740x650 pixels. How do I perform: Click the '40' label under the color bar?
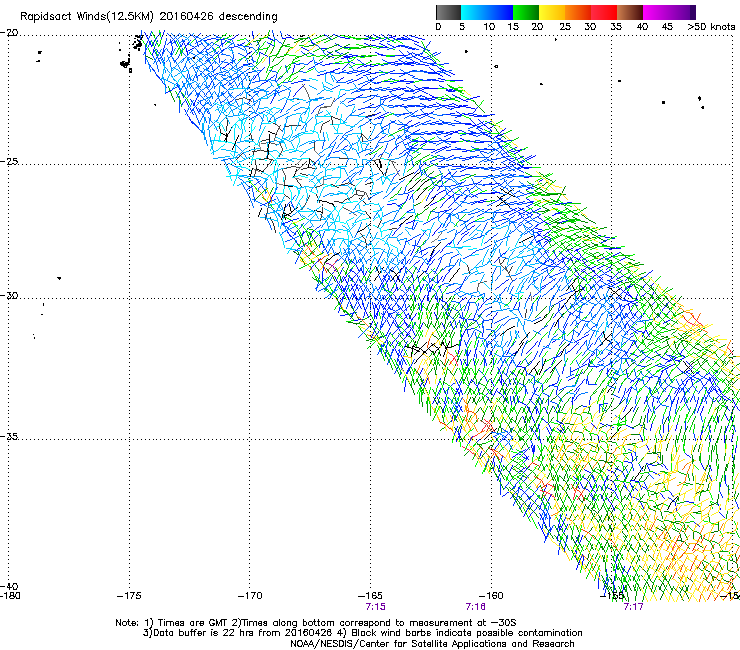coord(642,27)
